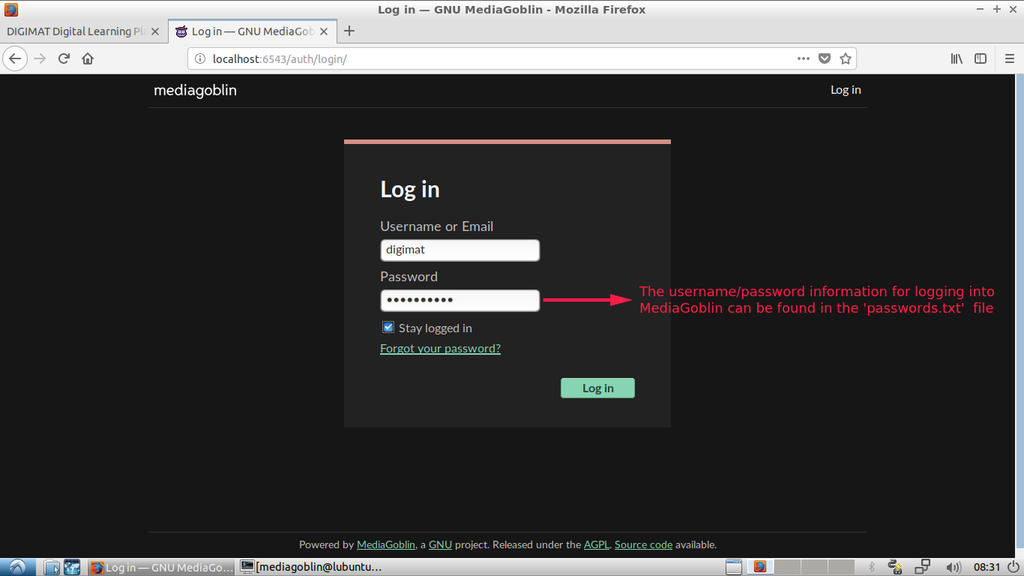This screenshot has height=576, width=1024.
Task: Open the Firefox hamburger menu
Action: [1007, 59]
